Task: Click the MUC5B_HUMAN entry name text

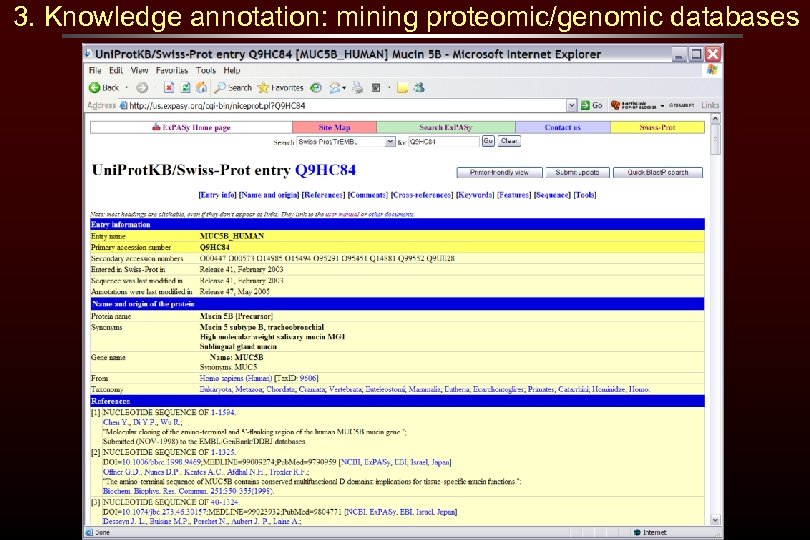Action: pos(232,236)
